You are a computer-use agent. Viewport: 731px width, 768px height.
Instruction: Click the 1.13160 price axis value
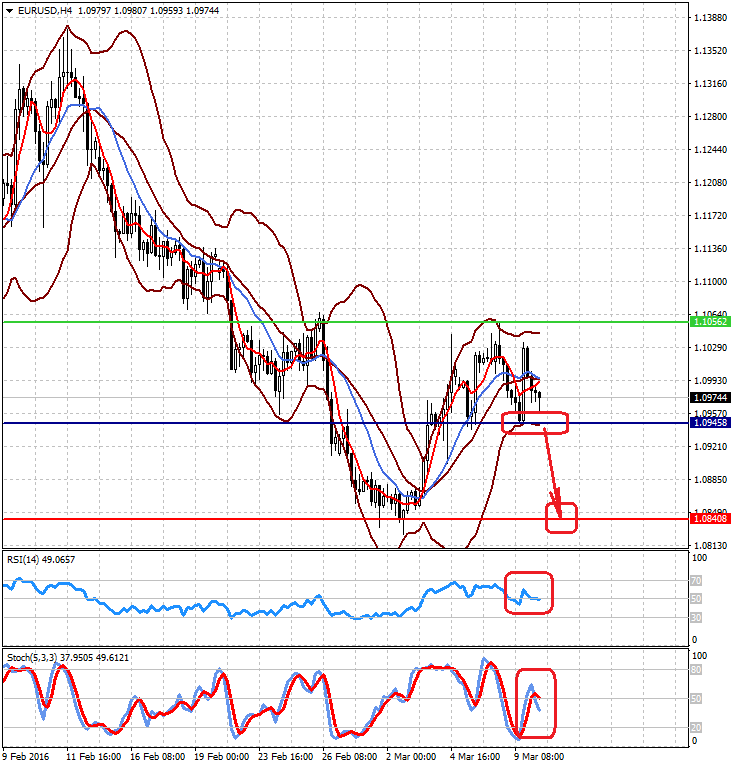pyautogui.click(x=710, y=84)
